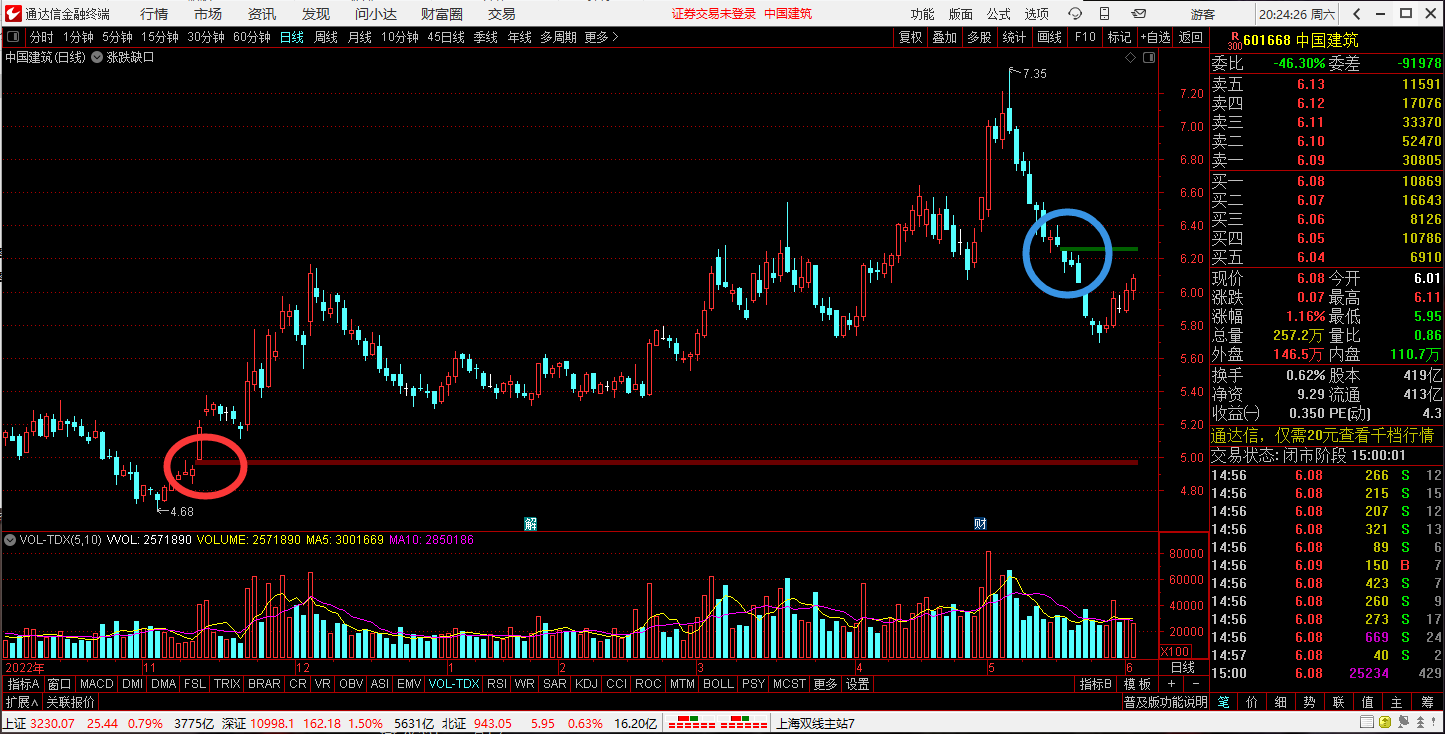This screenshot has width=1445, height=734.
Task: Open the 资讯 menu
Action: pyautogui.click(x=262, y=14)
